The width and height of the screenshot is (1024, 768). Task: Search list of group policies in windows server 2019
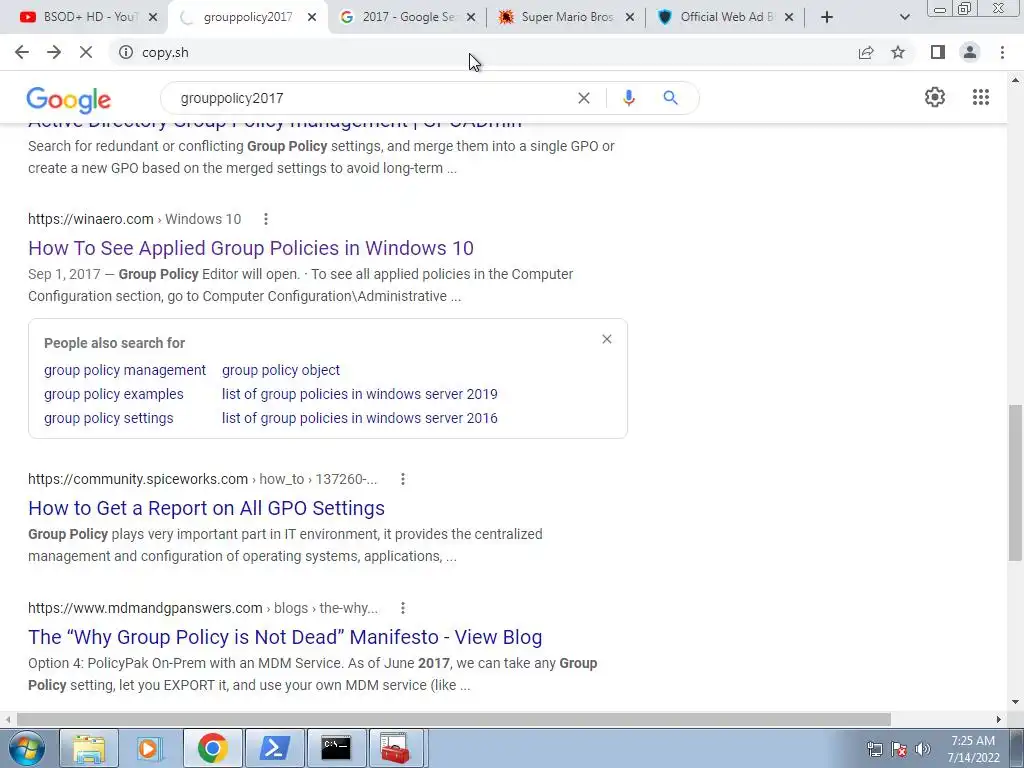pos(359,394)
